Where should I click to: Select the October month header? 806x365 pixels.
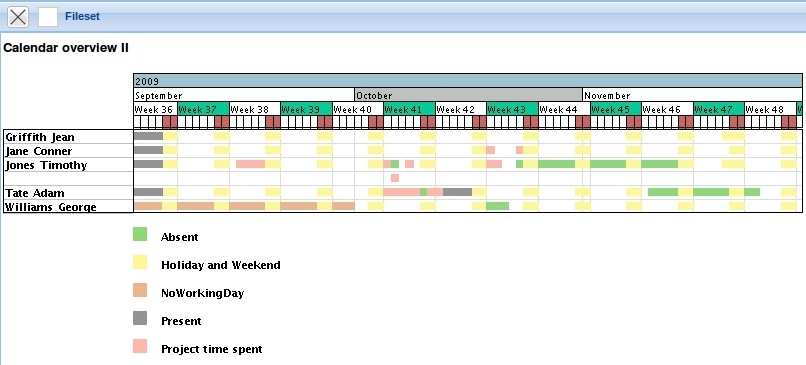(468, 95)
